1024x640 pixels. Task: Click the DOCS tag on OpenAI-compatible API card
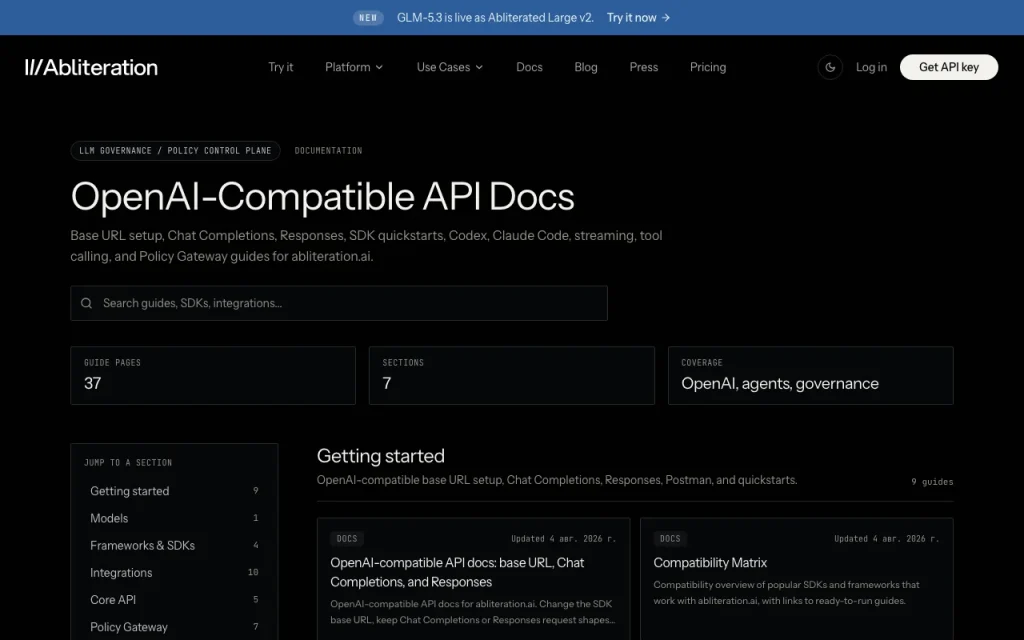click(x=347, y=539)
